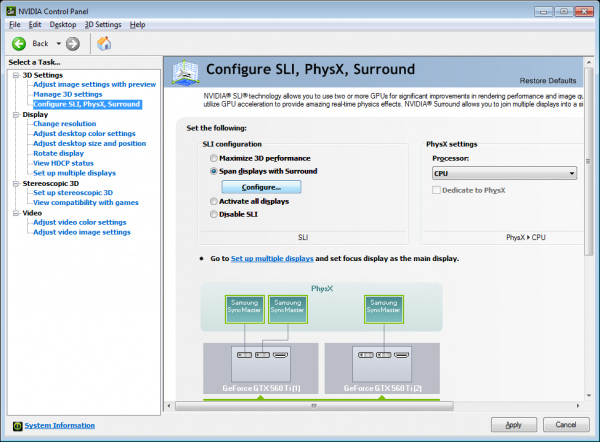600x442 pixels.
Task: Select second Samsung SyncMaster display icon
Action: pyautogui.click(x=288, y=309)
